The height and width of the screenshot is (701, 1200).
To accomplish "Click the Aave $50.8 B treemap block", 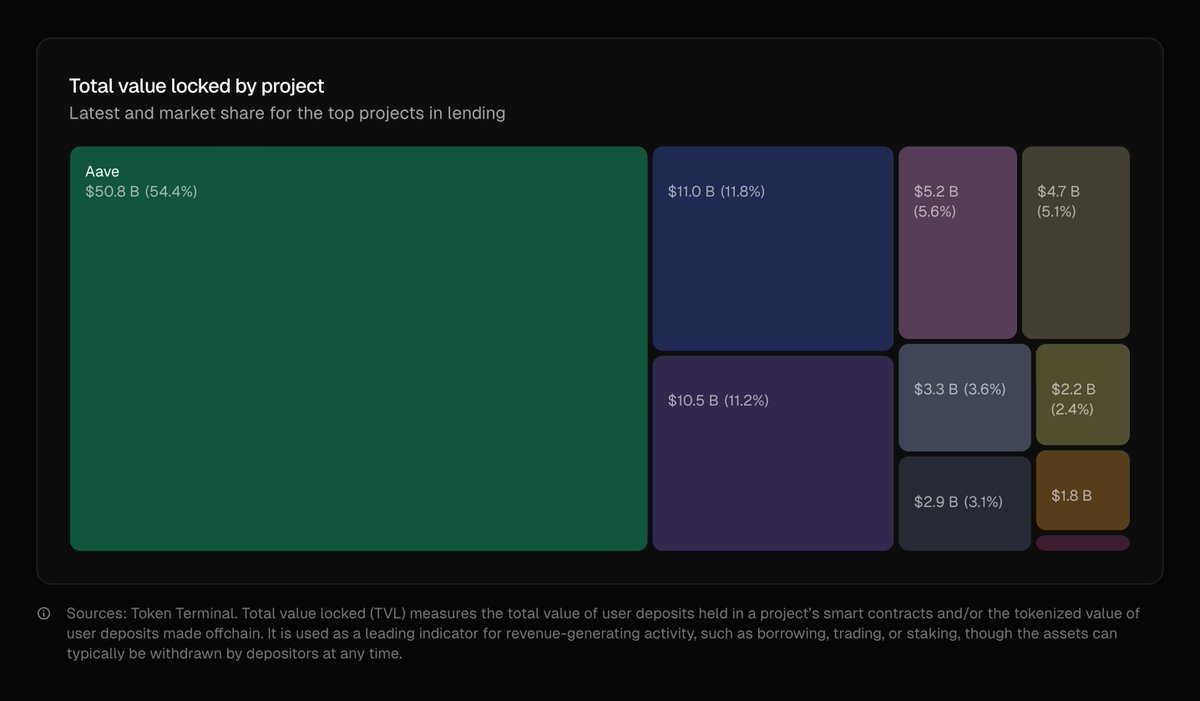I will click(359, 349).
